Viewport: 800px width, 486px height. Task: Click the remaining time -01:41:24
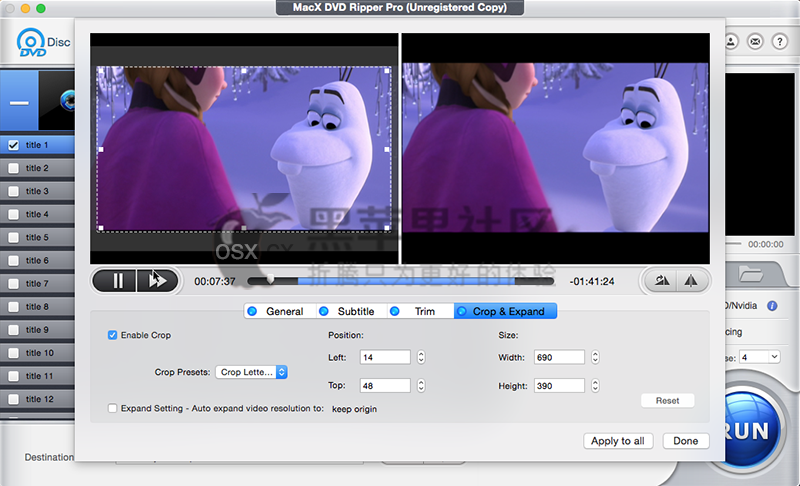pyautogui.click(x=592, y=282)
